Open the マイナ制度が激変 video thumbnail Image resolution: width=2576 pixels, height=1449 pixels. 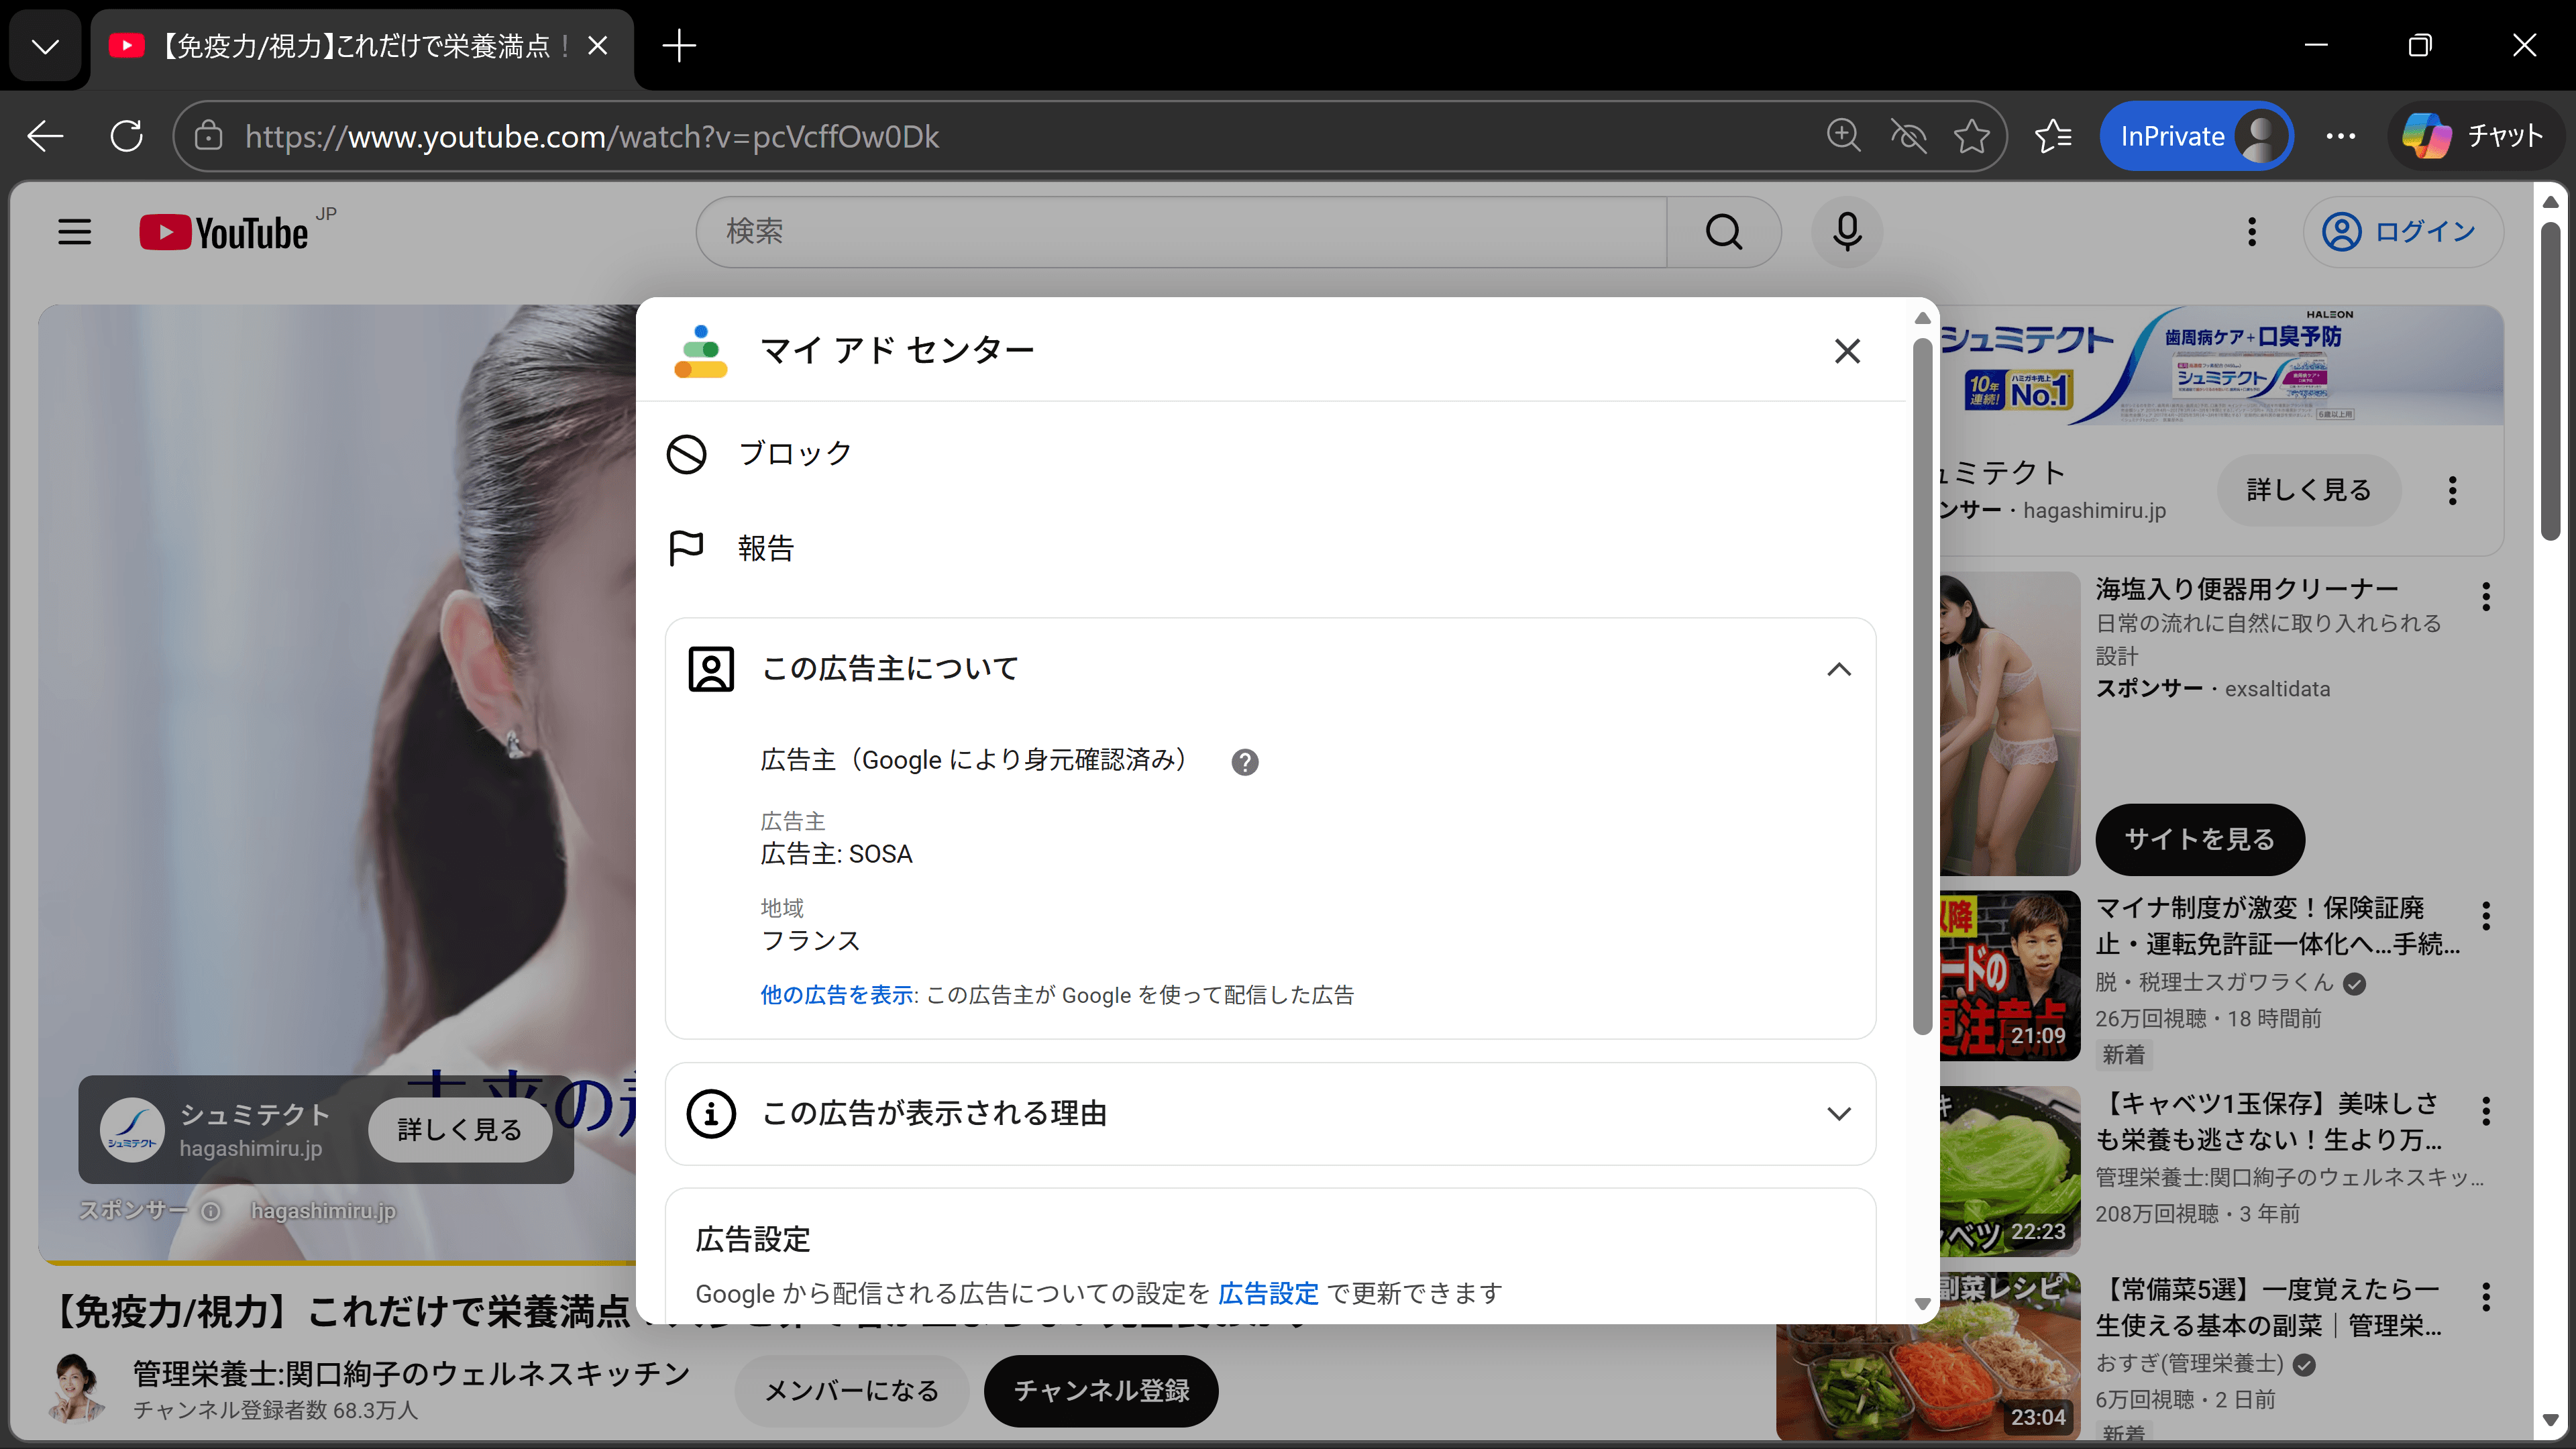pos(2010,976)
